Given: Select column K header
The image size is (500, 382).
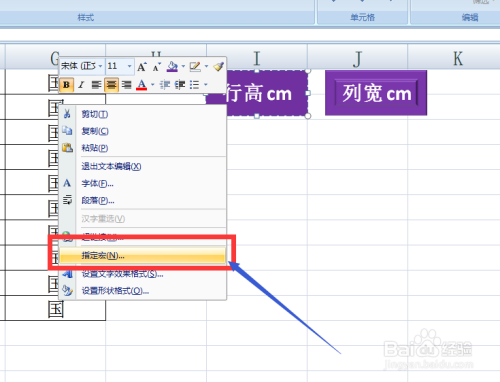Looking at the screenshot, I should point(458,58).
